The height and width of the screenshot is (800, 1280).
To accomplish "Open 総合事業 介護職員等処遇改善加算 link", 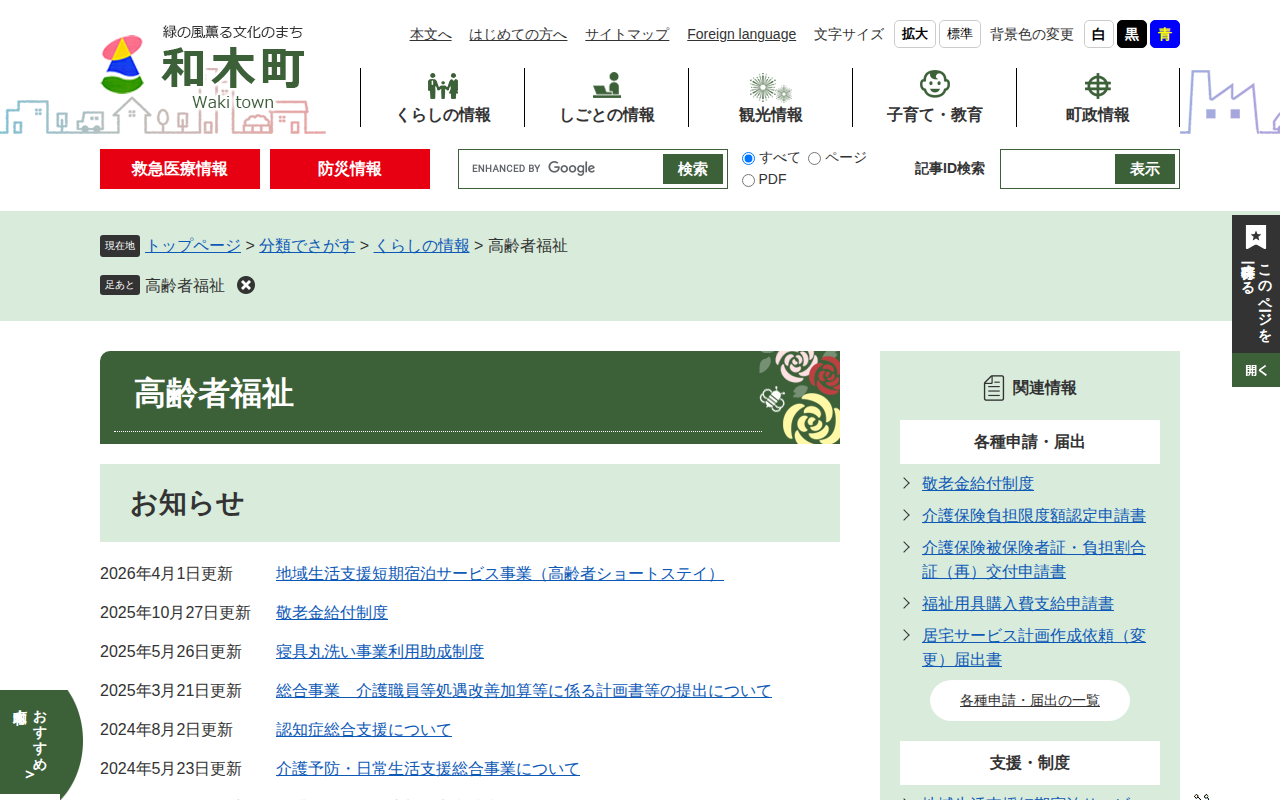I will (524, 690).
